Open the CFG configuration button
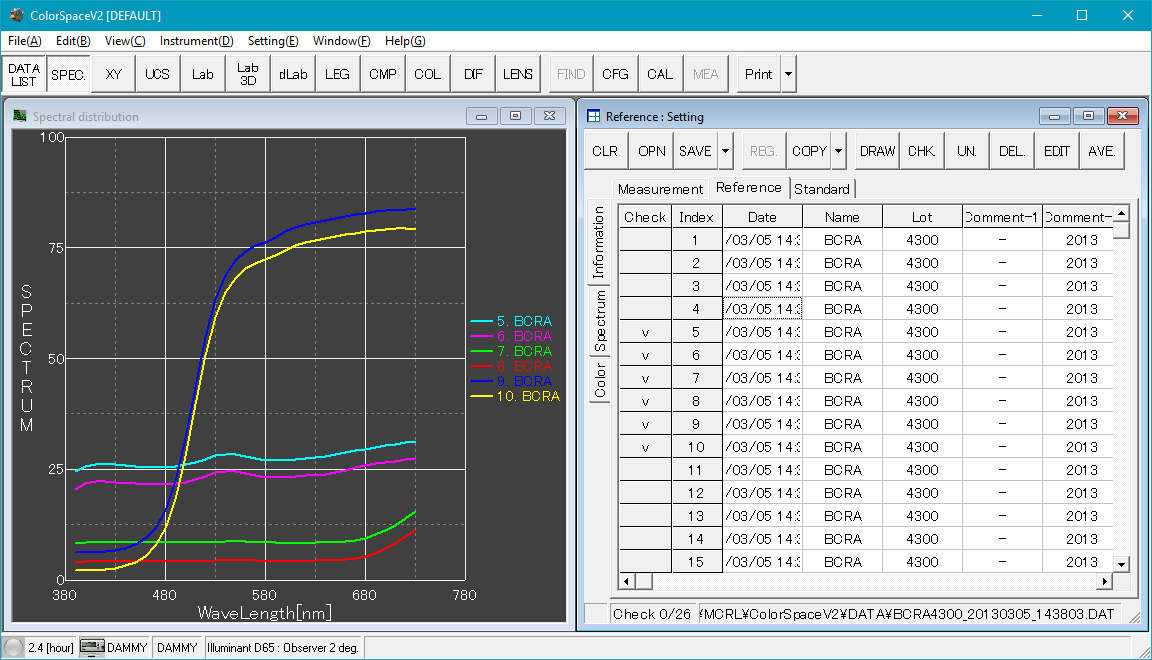The width and height of the screenshot is (1152, 660). click(615, 74)
